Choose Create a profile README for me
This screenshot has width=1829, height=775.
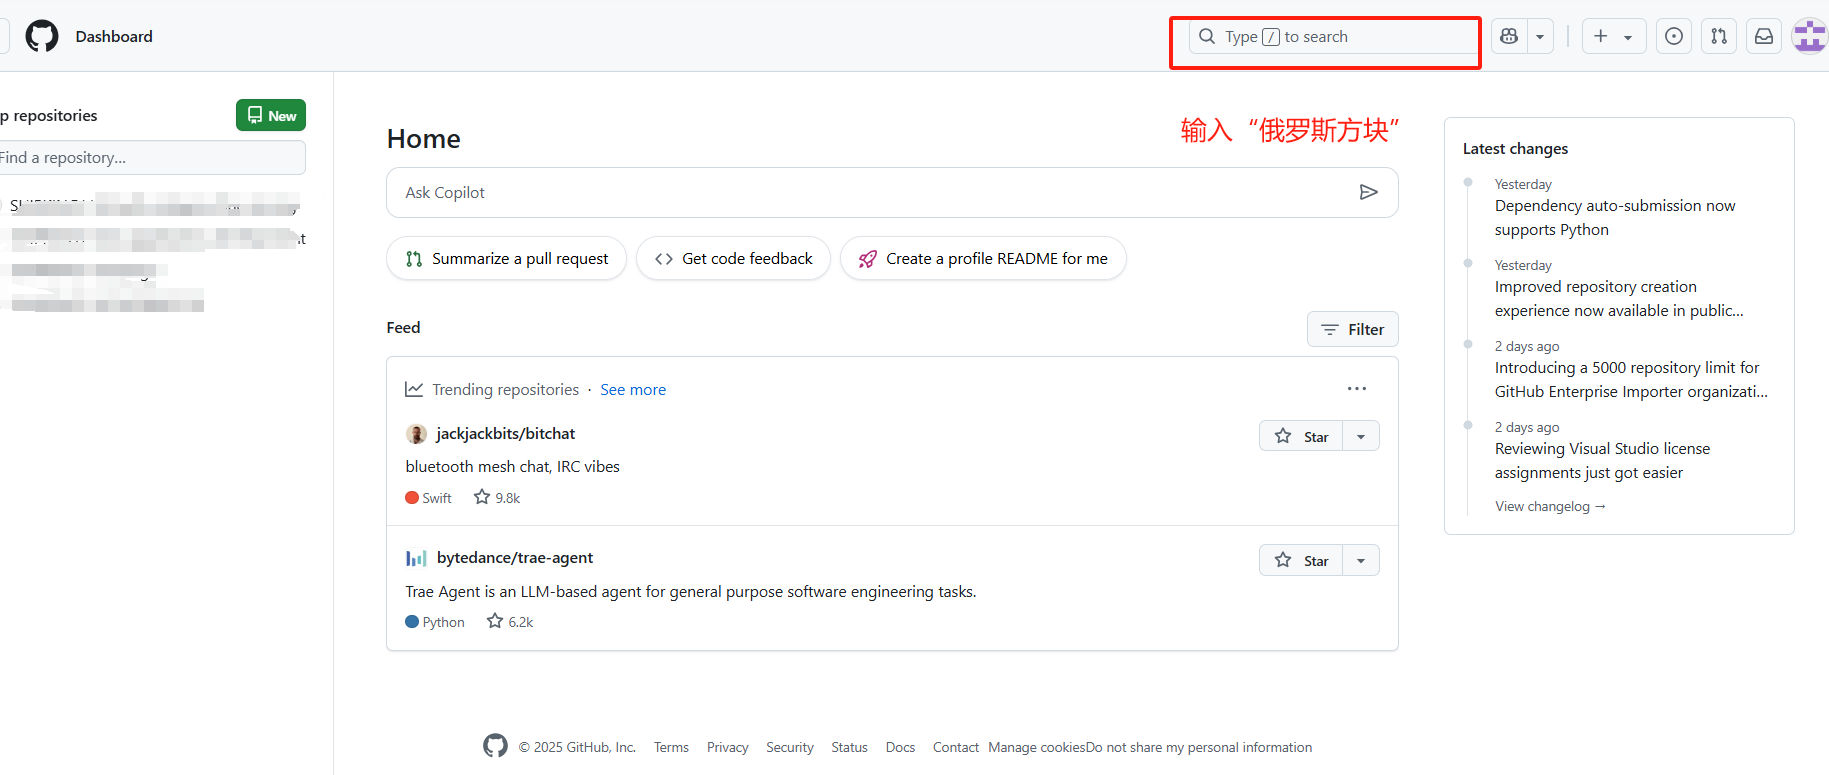(983, 258)
